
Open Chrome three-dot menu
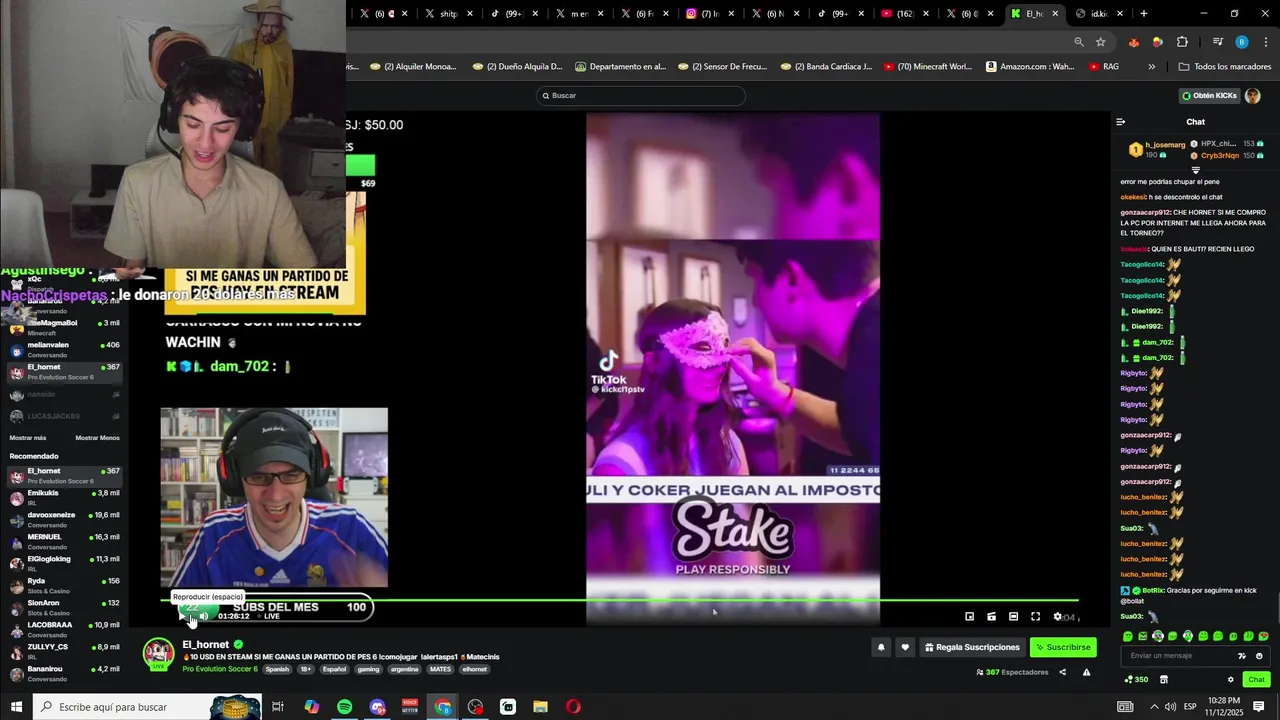[x=1265, y=42]
